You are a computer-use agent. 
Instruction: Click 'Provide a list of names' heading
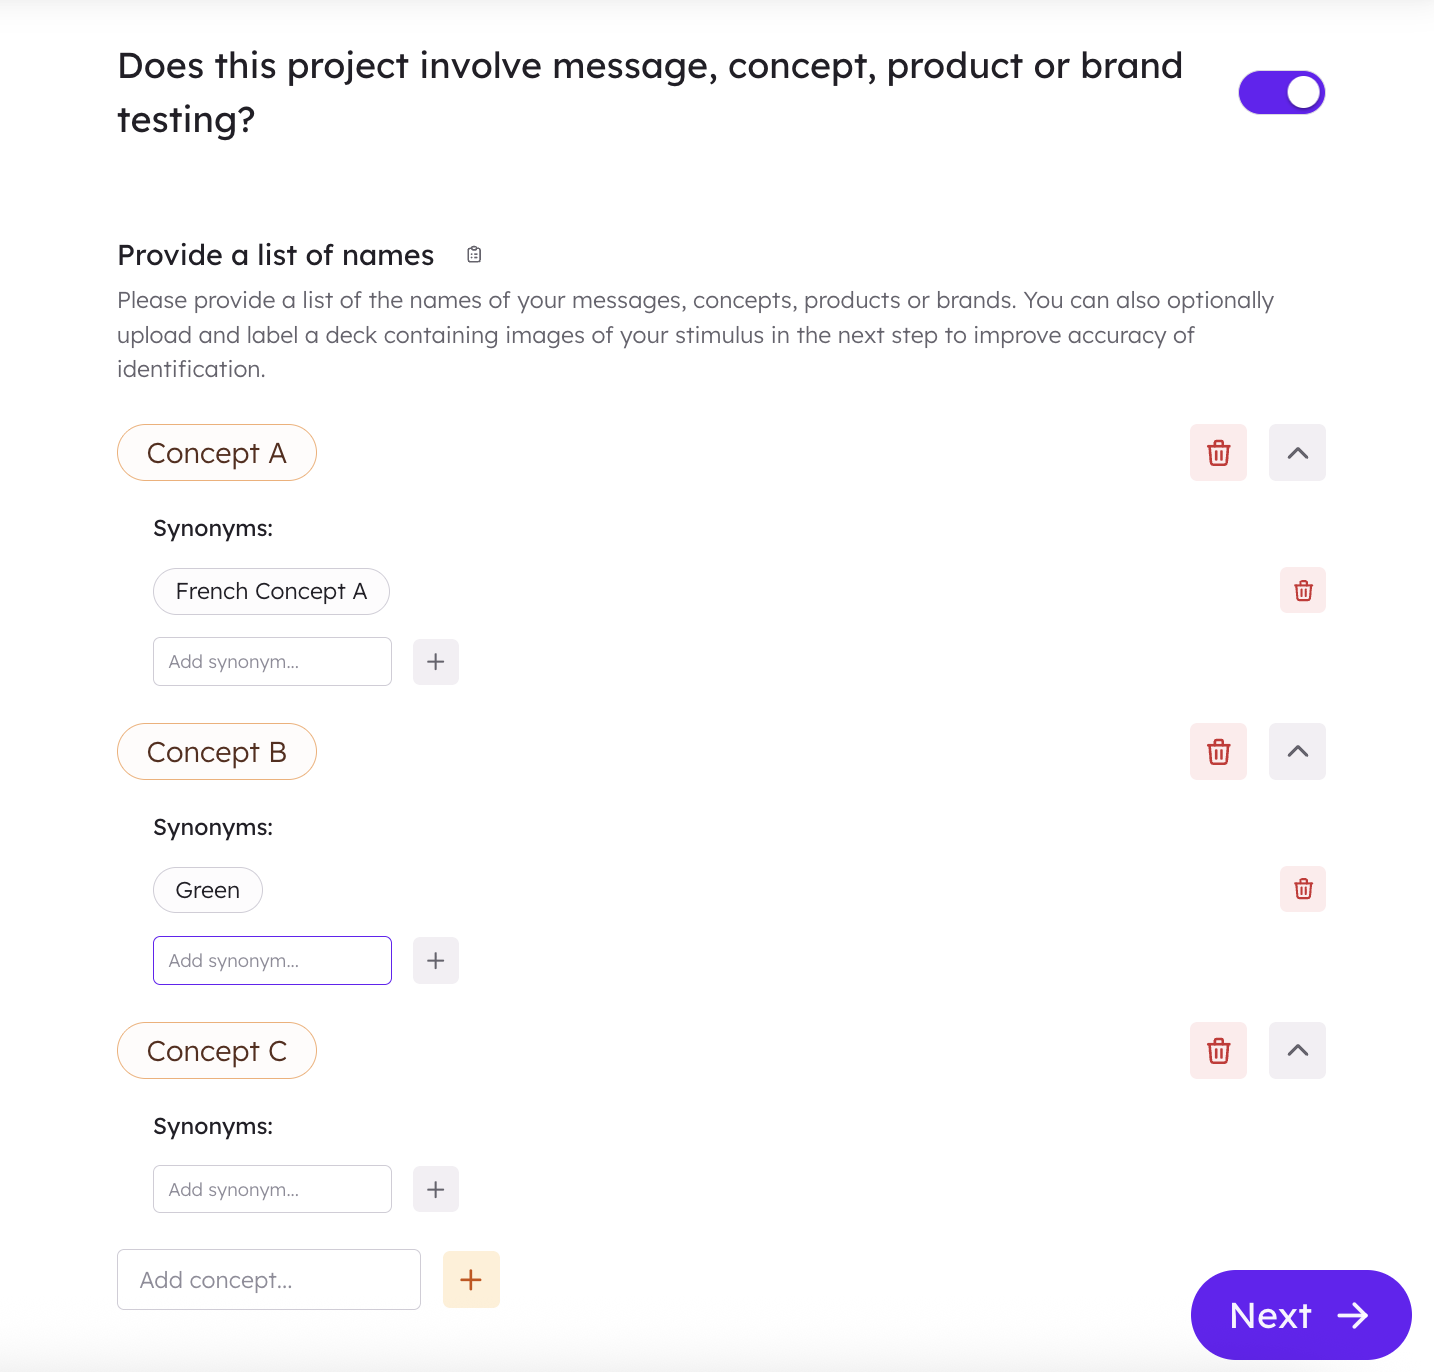[276, 255]
